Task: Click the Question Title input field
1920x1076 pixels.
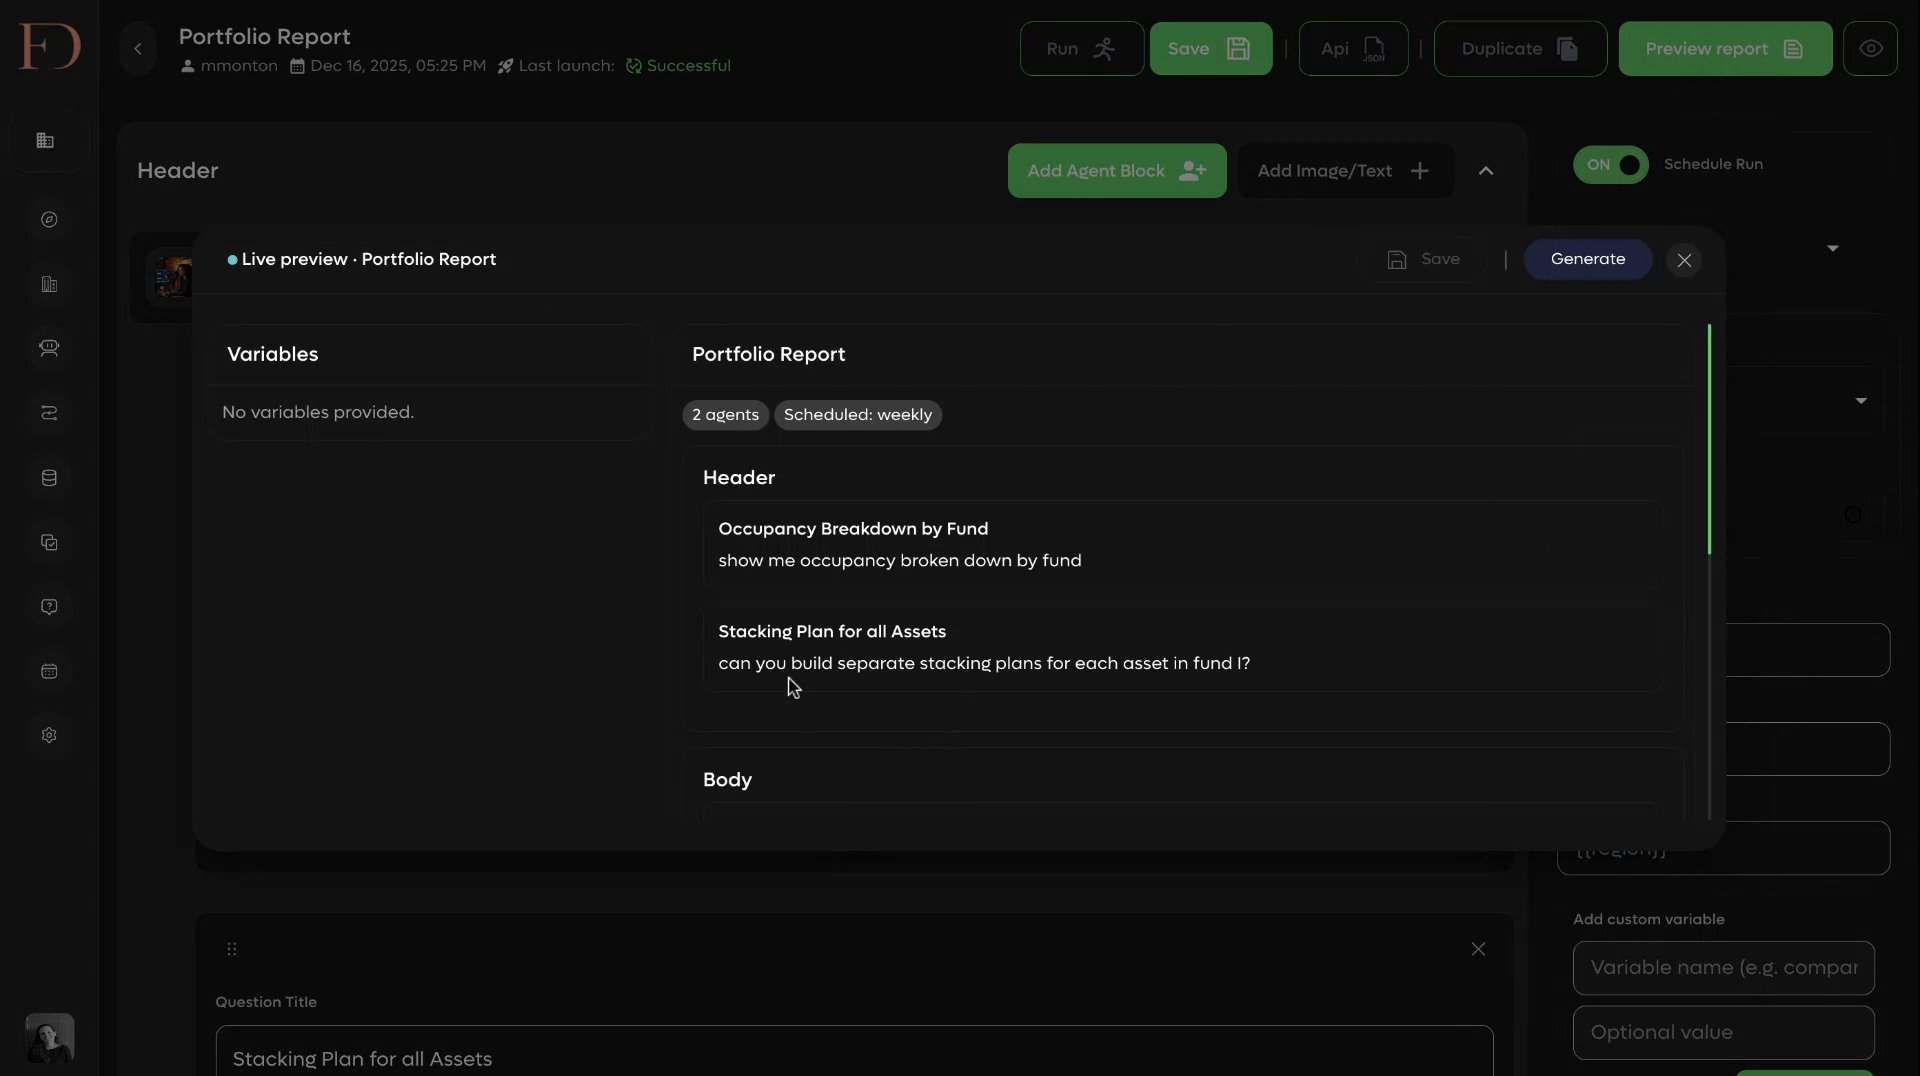Action: coord(854,1051)
